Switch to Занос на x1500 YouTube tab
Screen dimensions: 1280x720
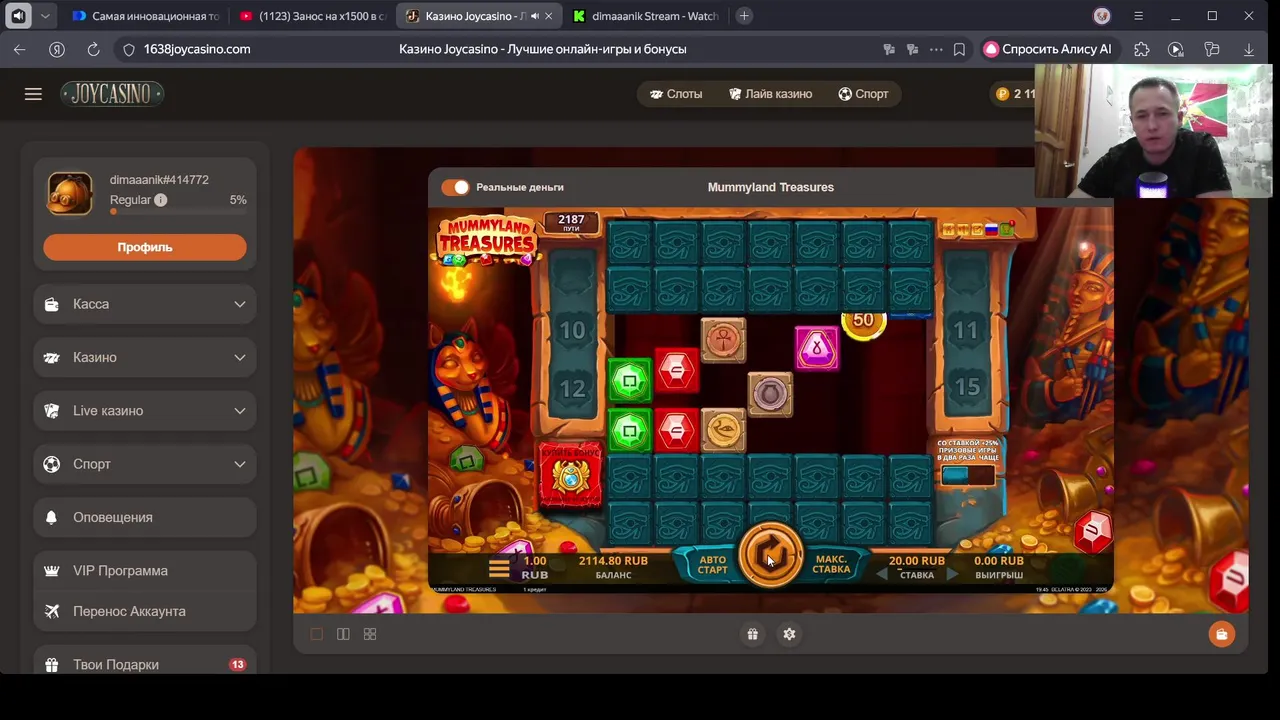click(x=312, y=16)
